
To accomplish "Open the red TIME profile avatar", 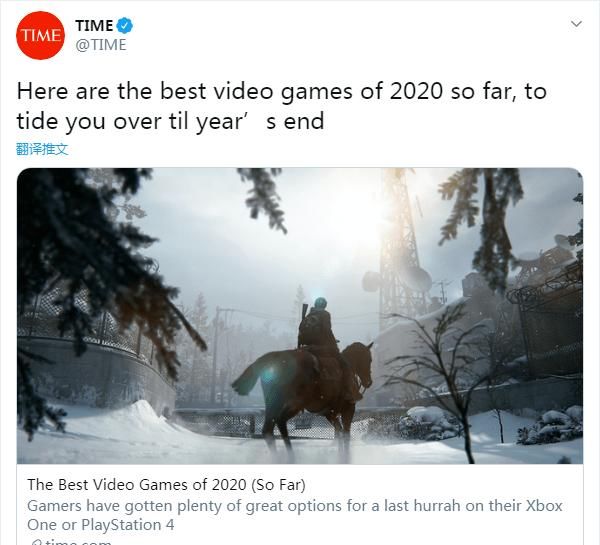I will tap(40, 35).
